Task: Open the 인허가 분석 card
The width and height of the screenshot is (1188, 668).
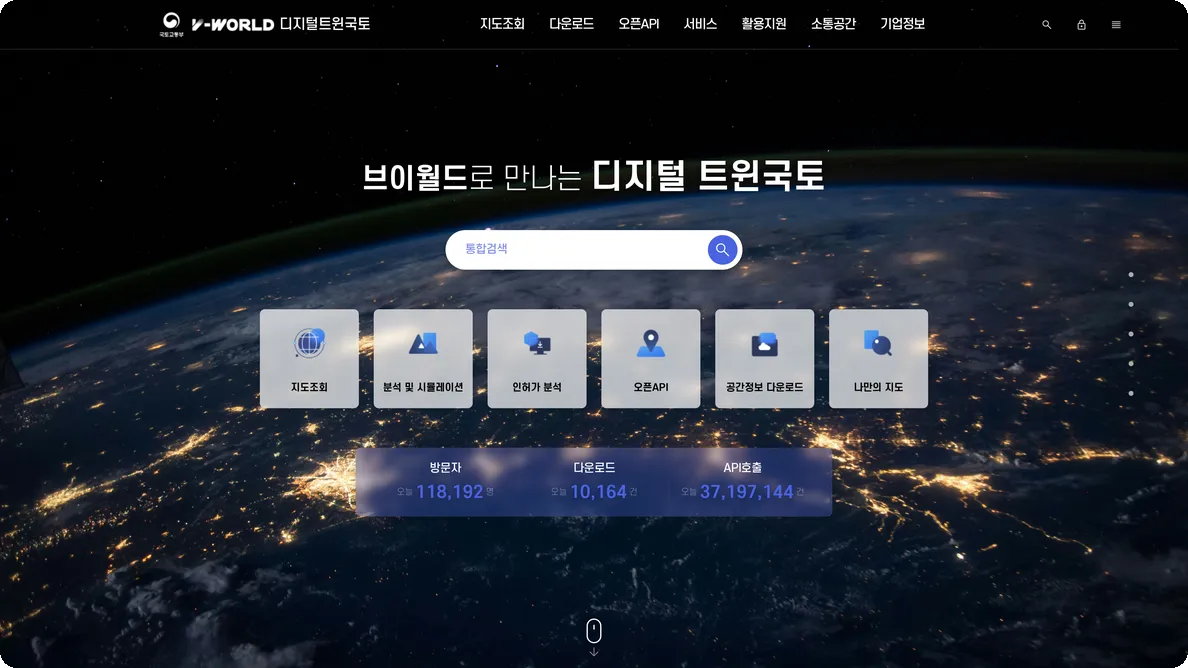Action: point(536,358)
